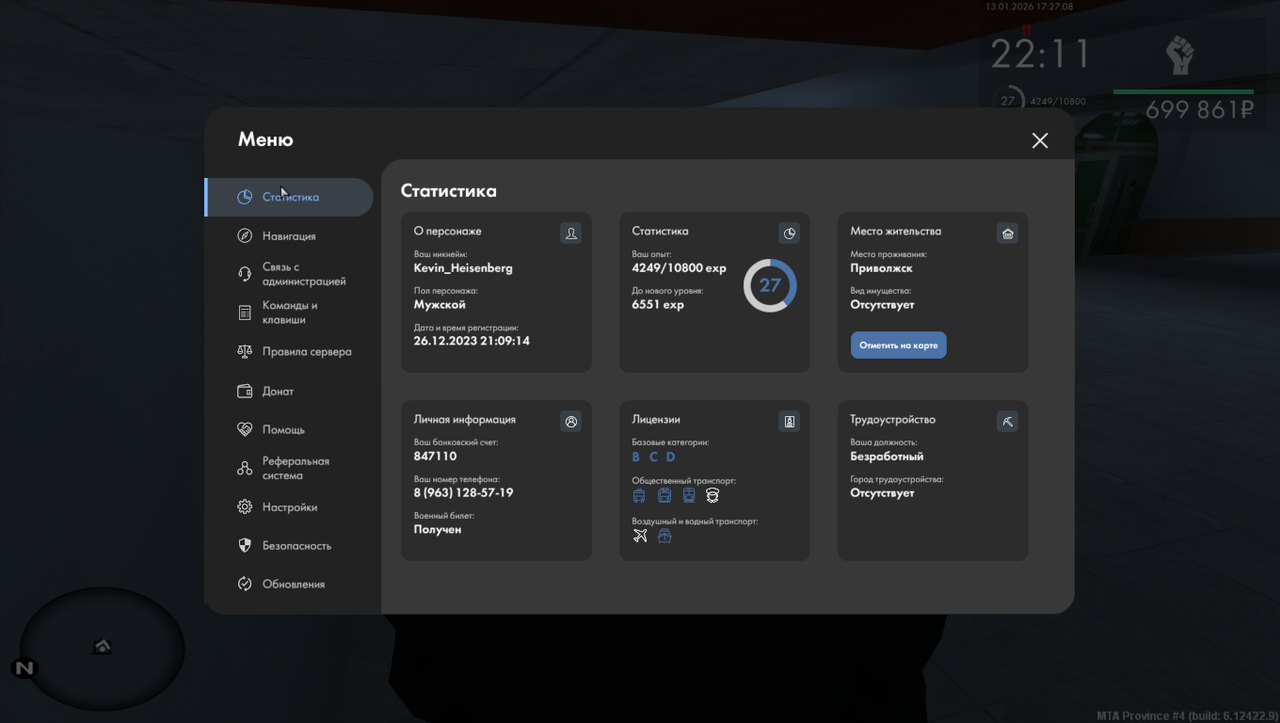Click pie chart icon in Статистика card
The image size is (1280, 723).
[x=789, y=233]
